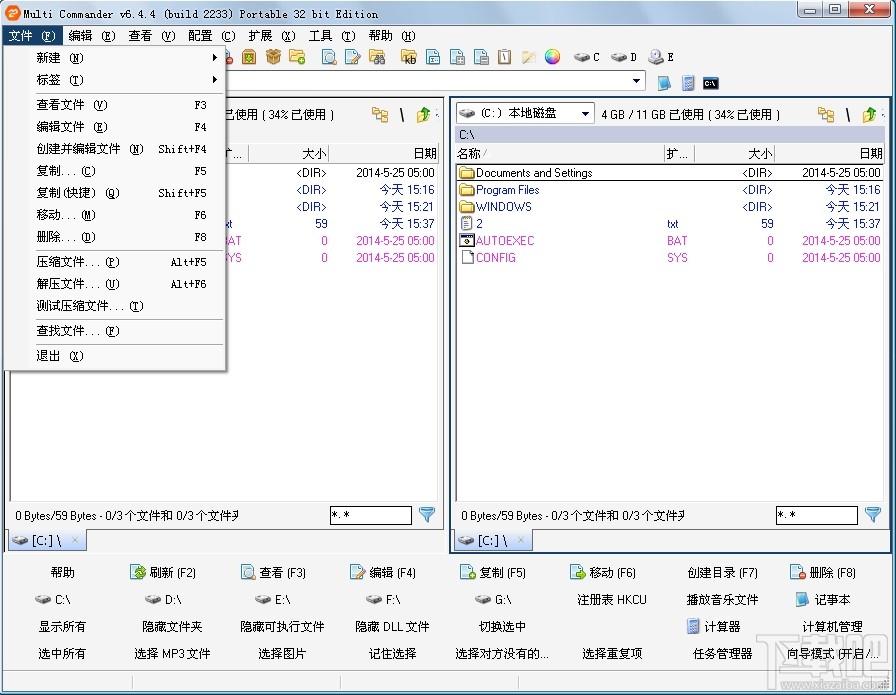This screenshot has width=896, height=695.
Task: Open the rainbow color picker toolbar icon
Action: (x=554, y=57)
